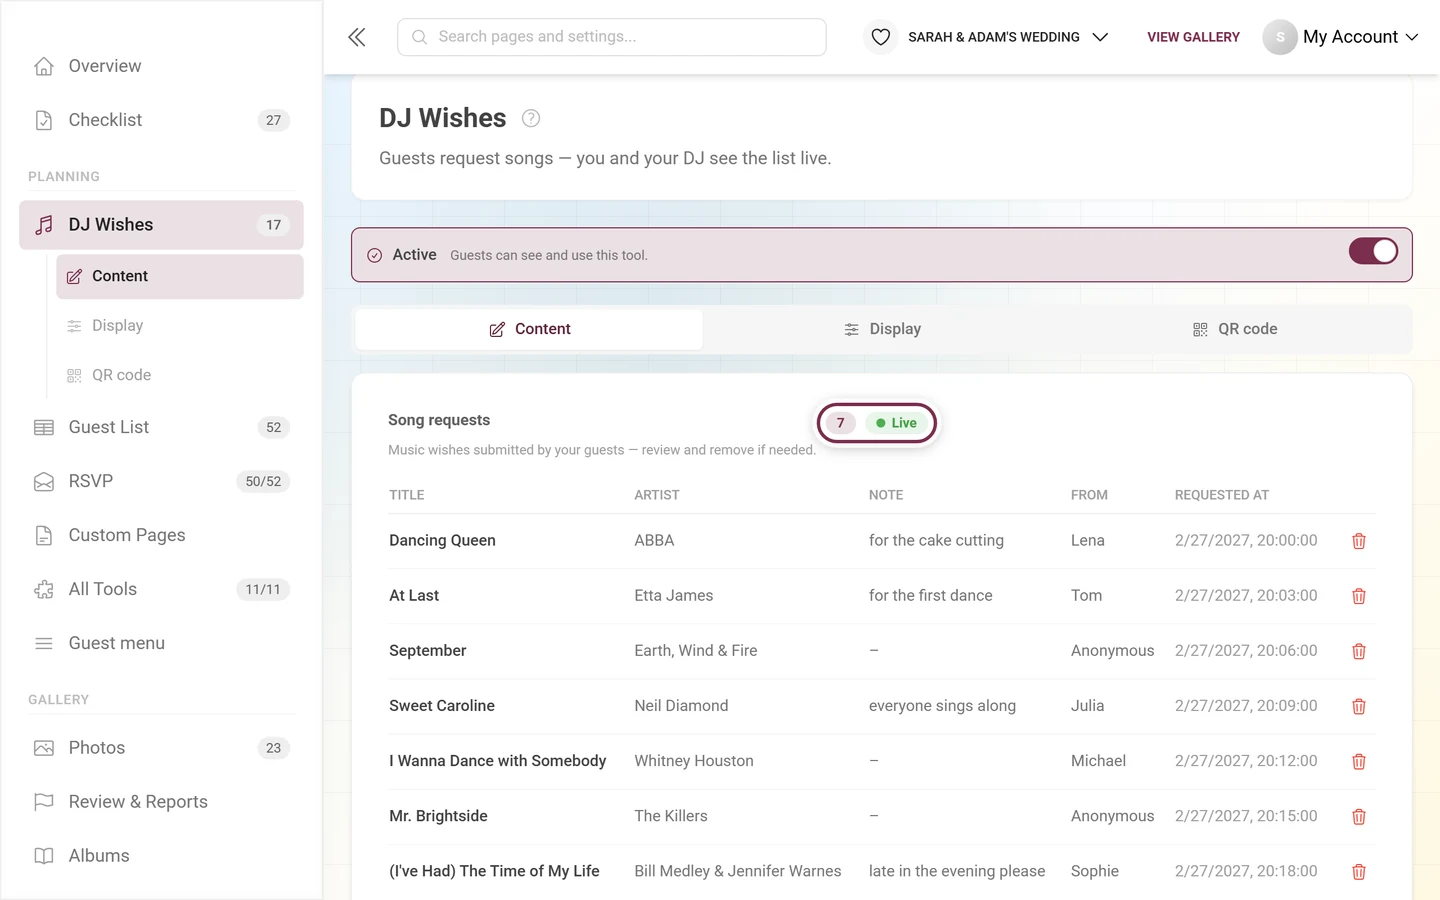The width and height of the screenshot is (1440, 900).
Task: Open Photos via its sidebar image icon
Action: [x=44, y=748]
